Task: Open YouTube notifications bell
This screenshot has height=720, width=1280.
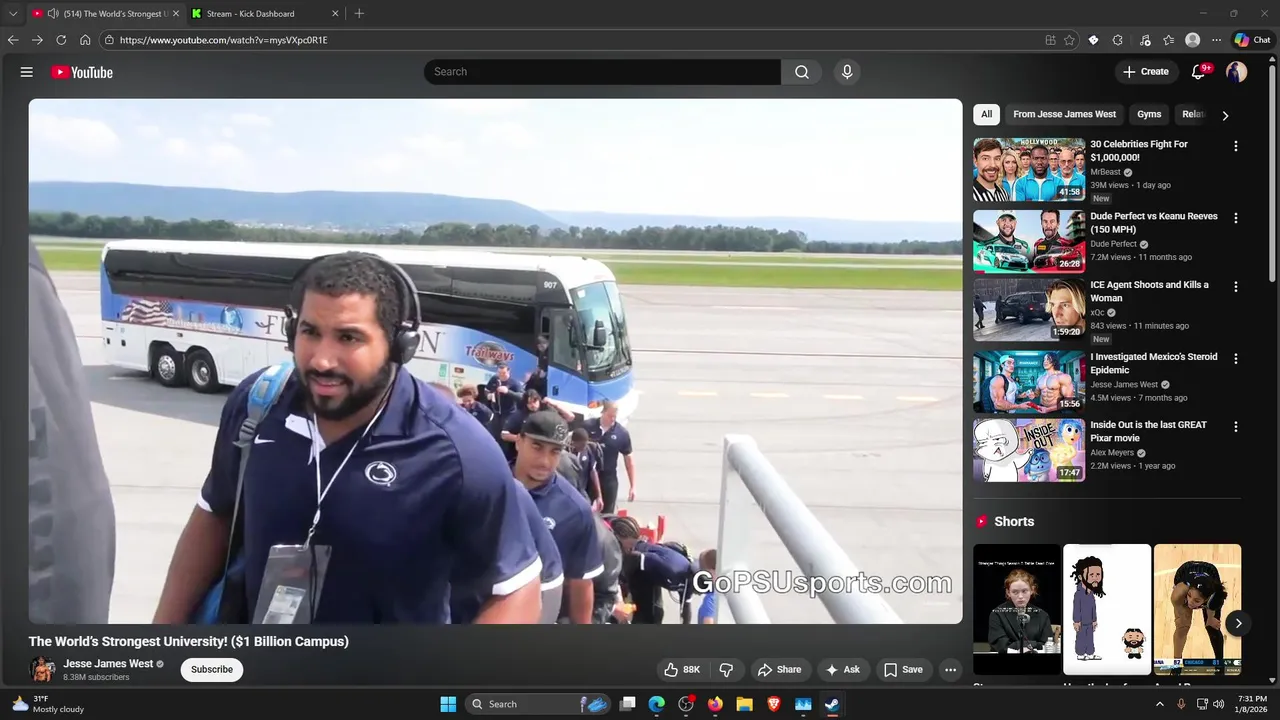Action: tap(1199, 72)
